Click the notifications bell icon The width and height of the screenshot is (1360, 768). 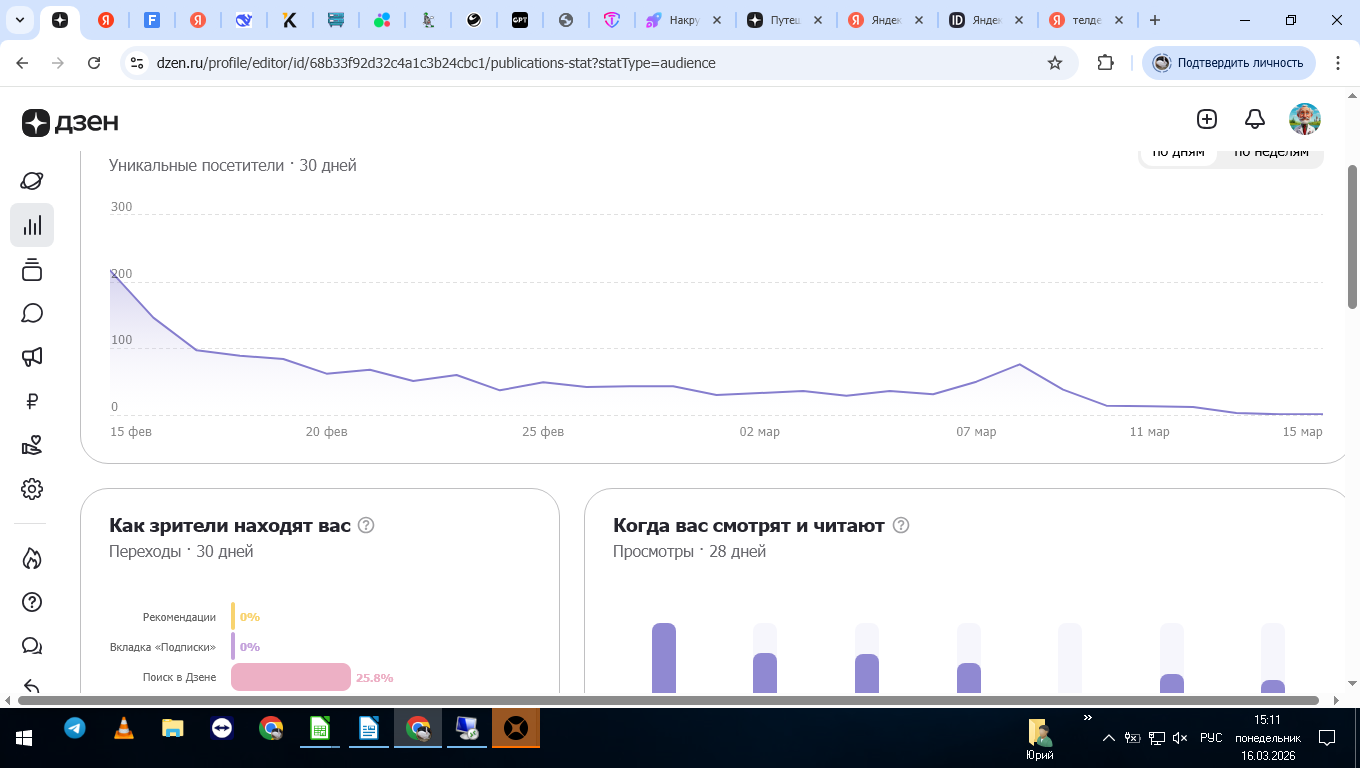[x=1255, y=119]
